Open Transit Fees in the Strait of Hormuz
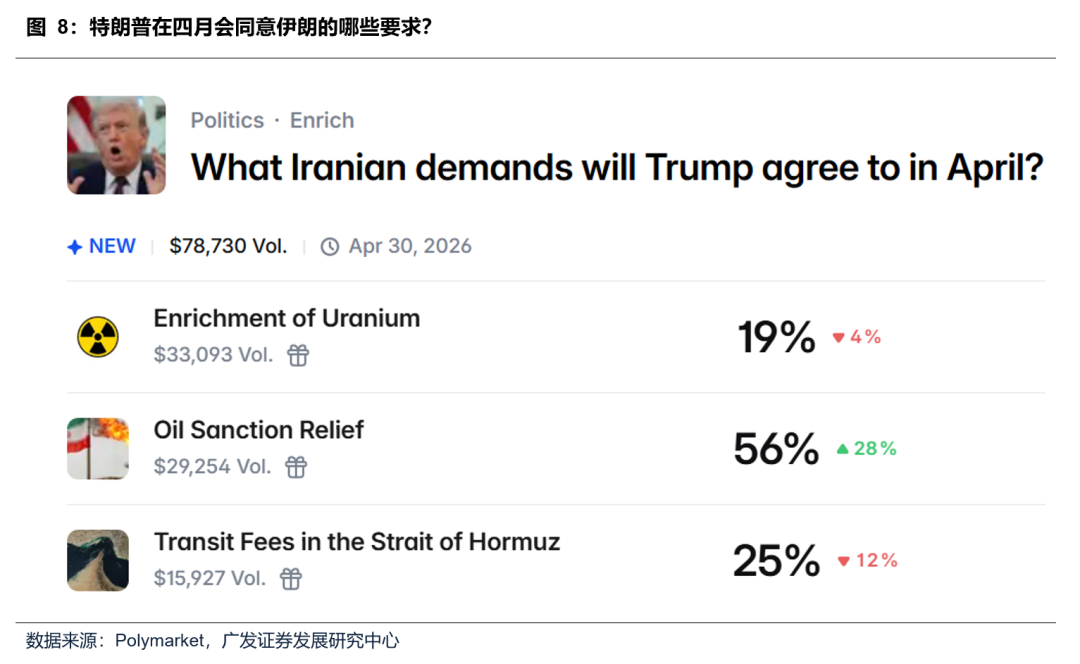This screenshot has width=1080, height=664. [x=356, y=542]
